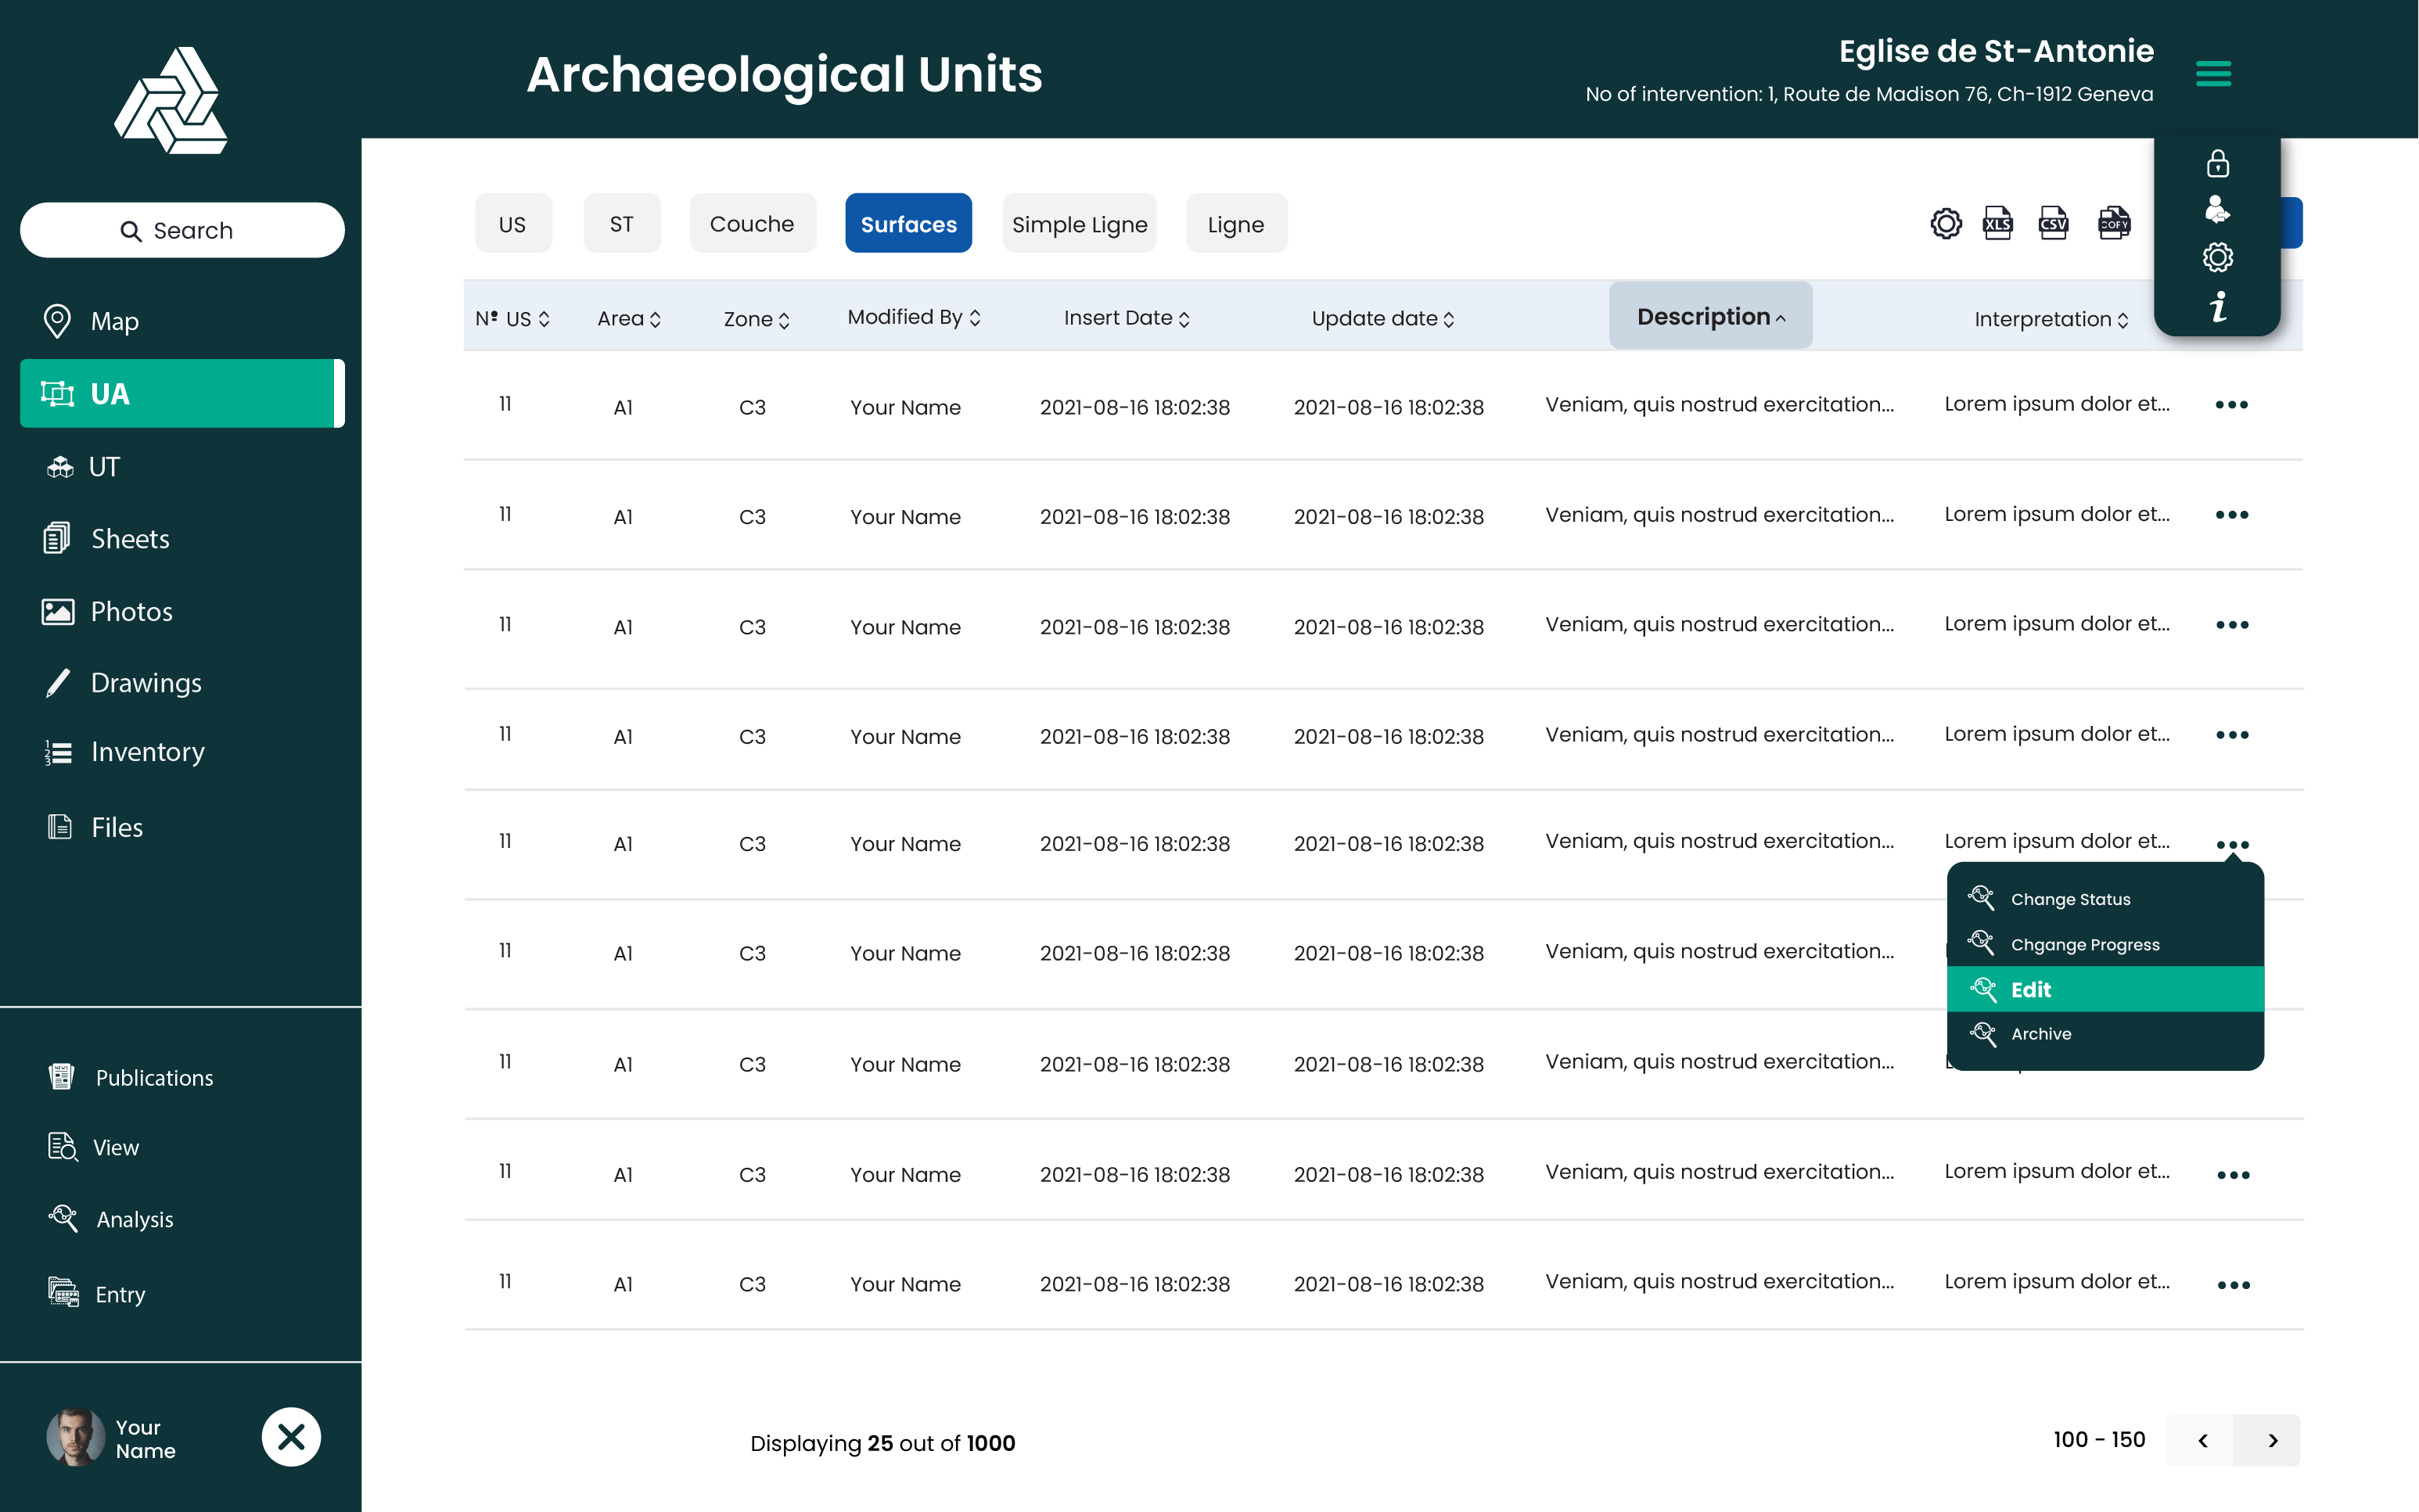Image resolution: width=2419 pixels, height=1512 pixels.
Task: Open the green hamburger menu
Action: click(2213, 74)
